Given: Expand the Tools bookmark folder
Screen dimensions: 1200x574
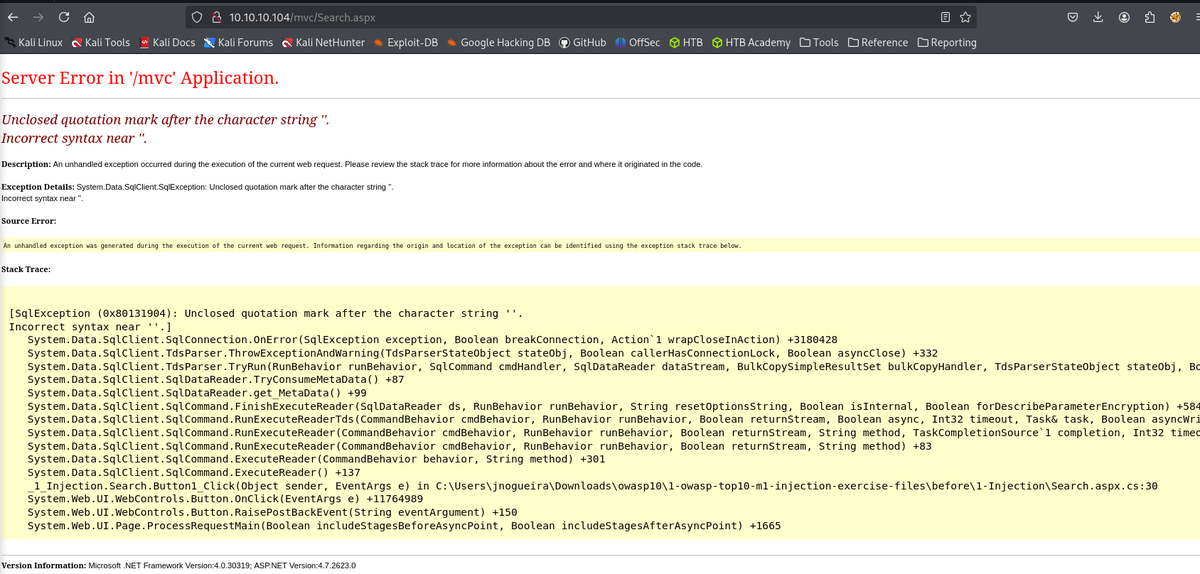Looking at the screenshot, I should pyautogui.click(x=819, y=43).
